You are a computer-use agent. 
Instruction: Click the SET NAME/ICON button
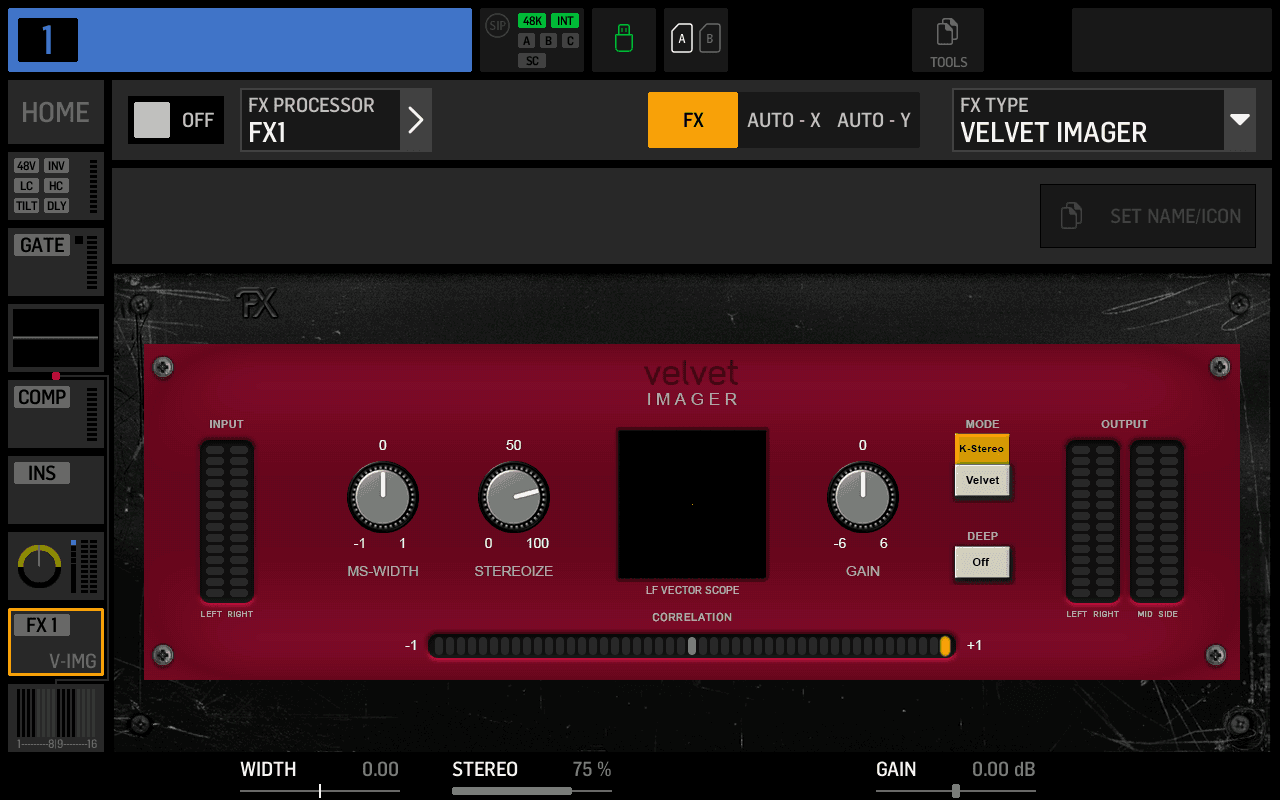point(1147,216)
